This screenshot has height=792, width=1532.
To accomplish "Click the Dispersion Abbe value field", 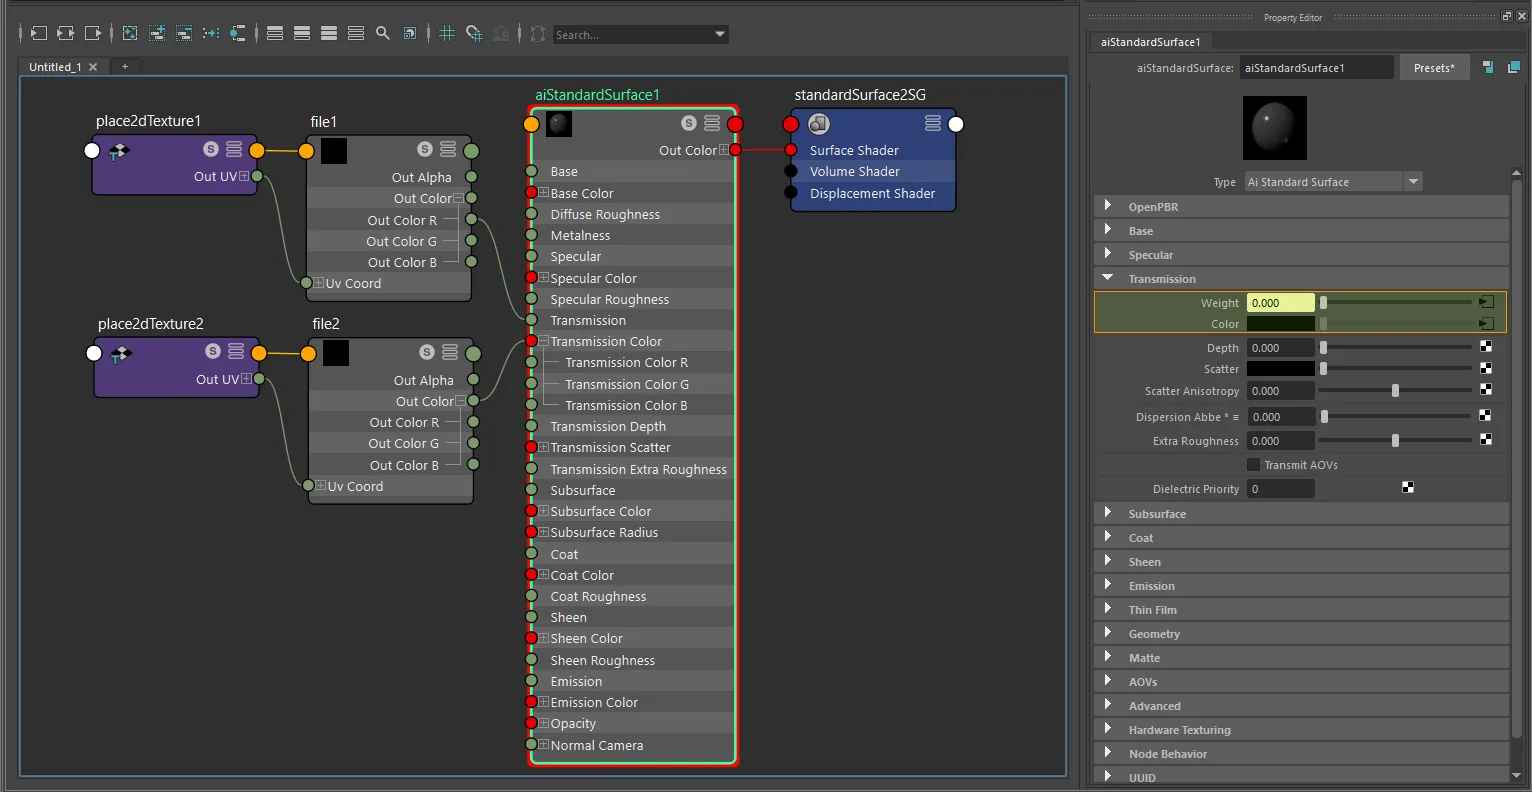I will point(1280,417).
